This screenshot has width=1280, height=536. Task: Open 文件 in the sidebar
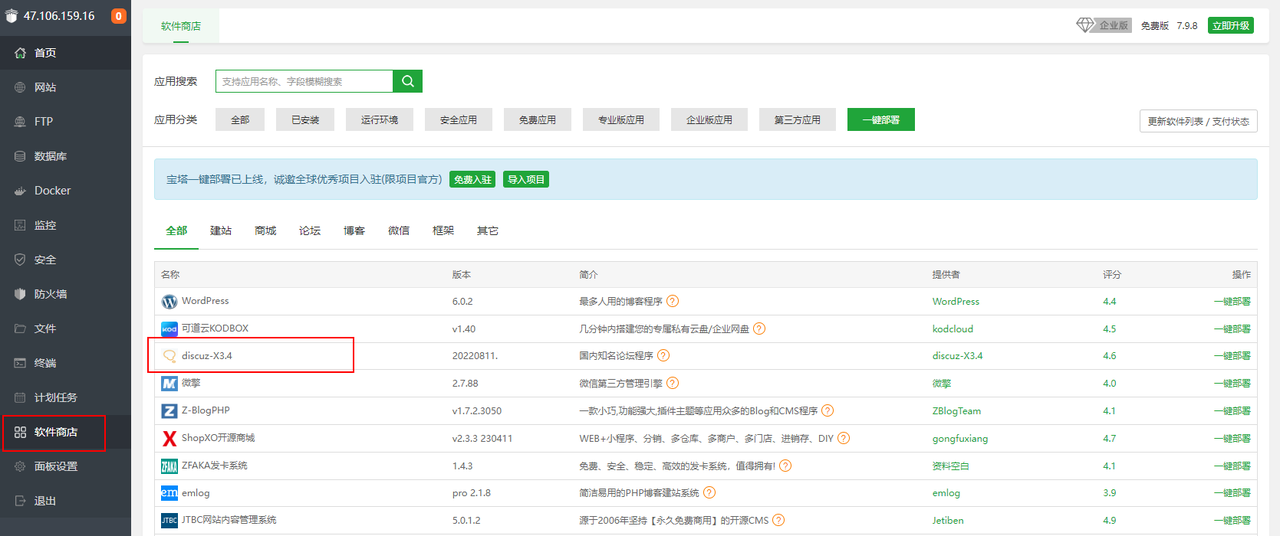pos(65,329)
